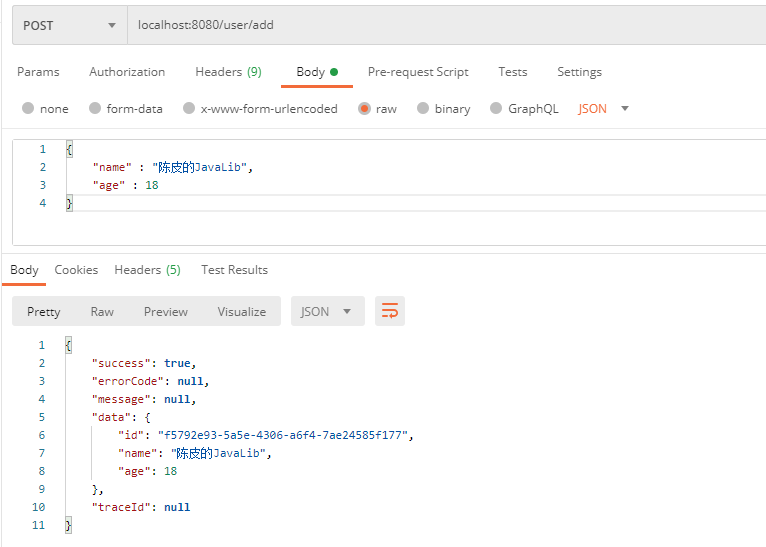
Task: Switch response view to Raw
Action: (102, 311)
